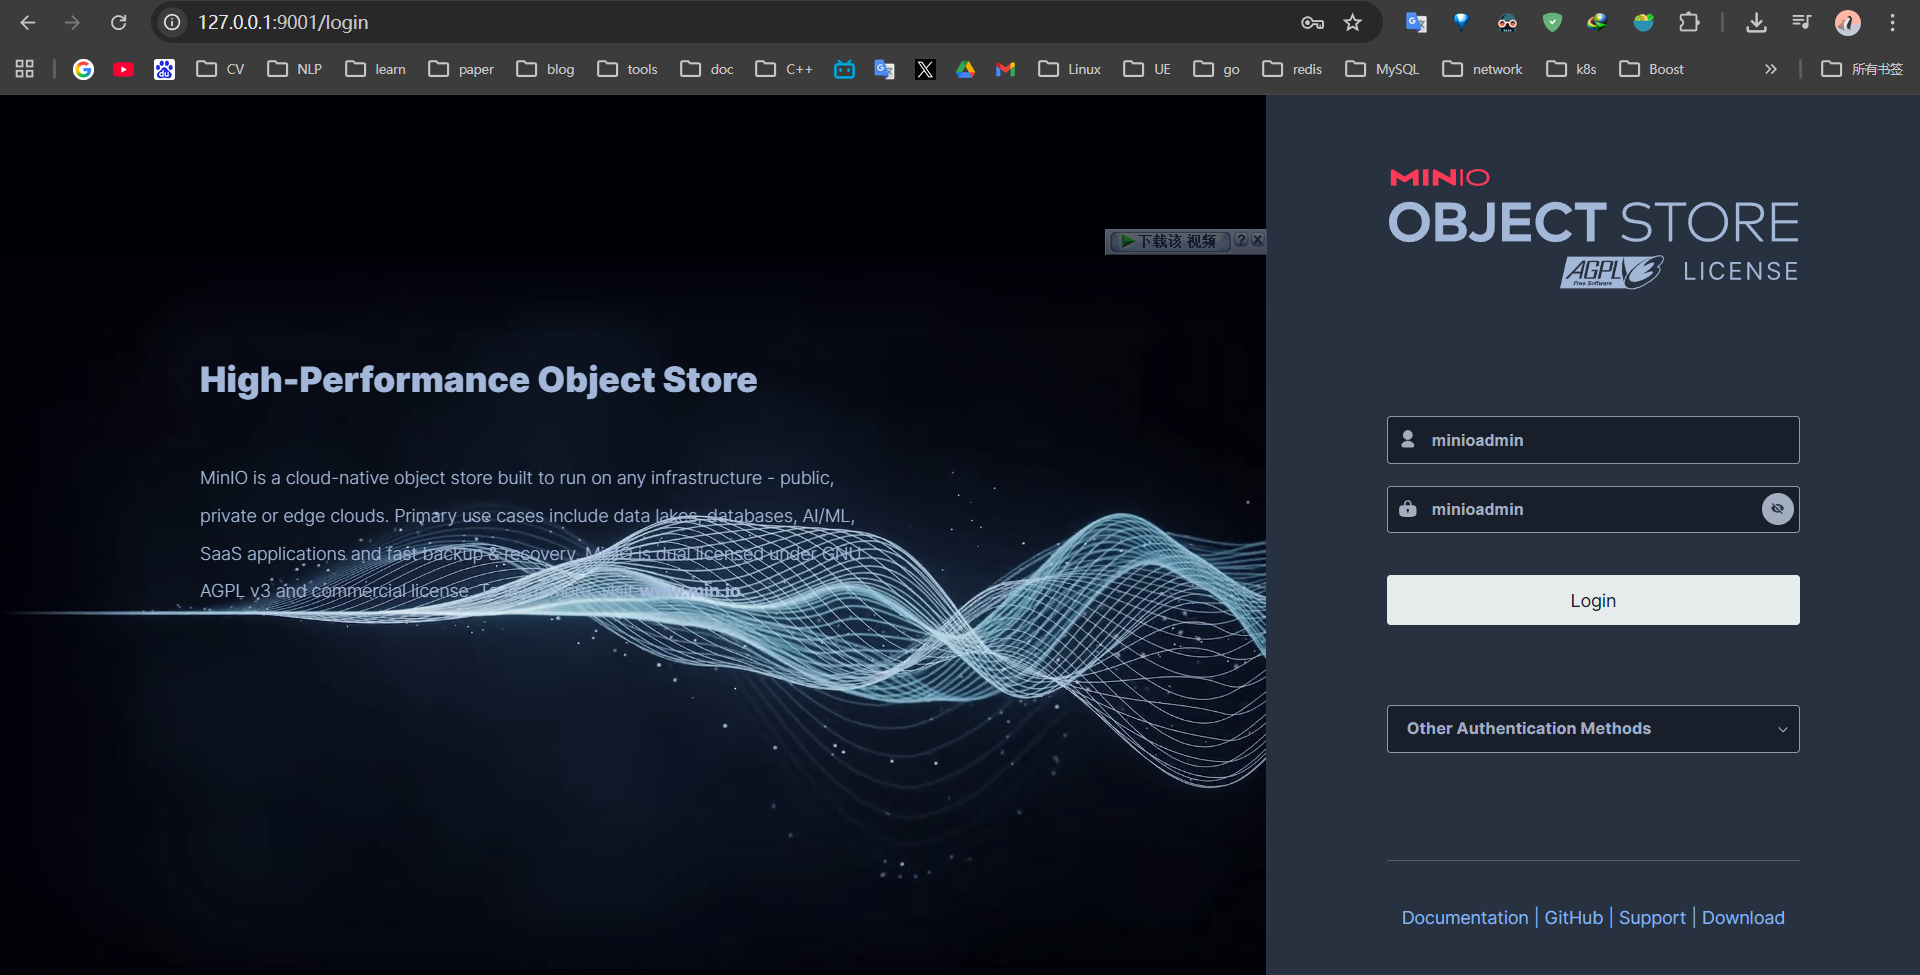Open the green shield extension

[1552, 22]
